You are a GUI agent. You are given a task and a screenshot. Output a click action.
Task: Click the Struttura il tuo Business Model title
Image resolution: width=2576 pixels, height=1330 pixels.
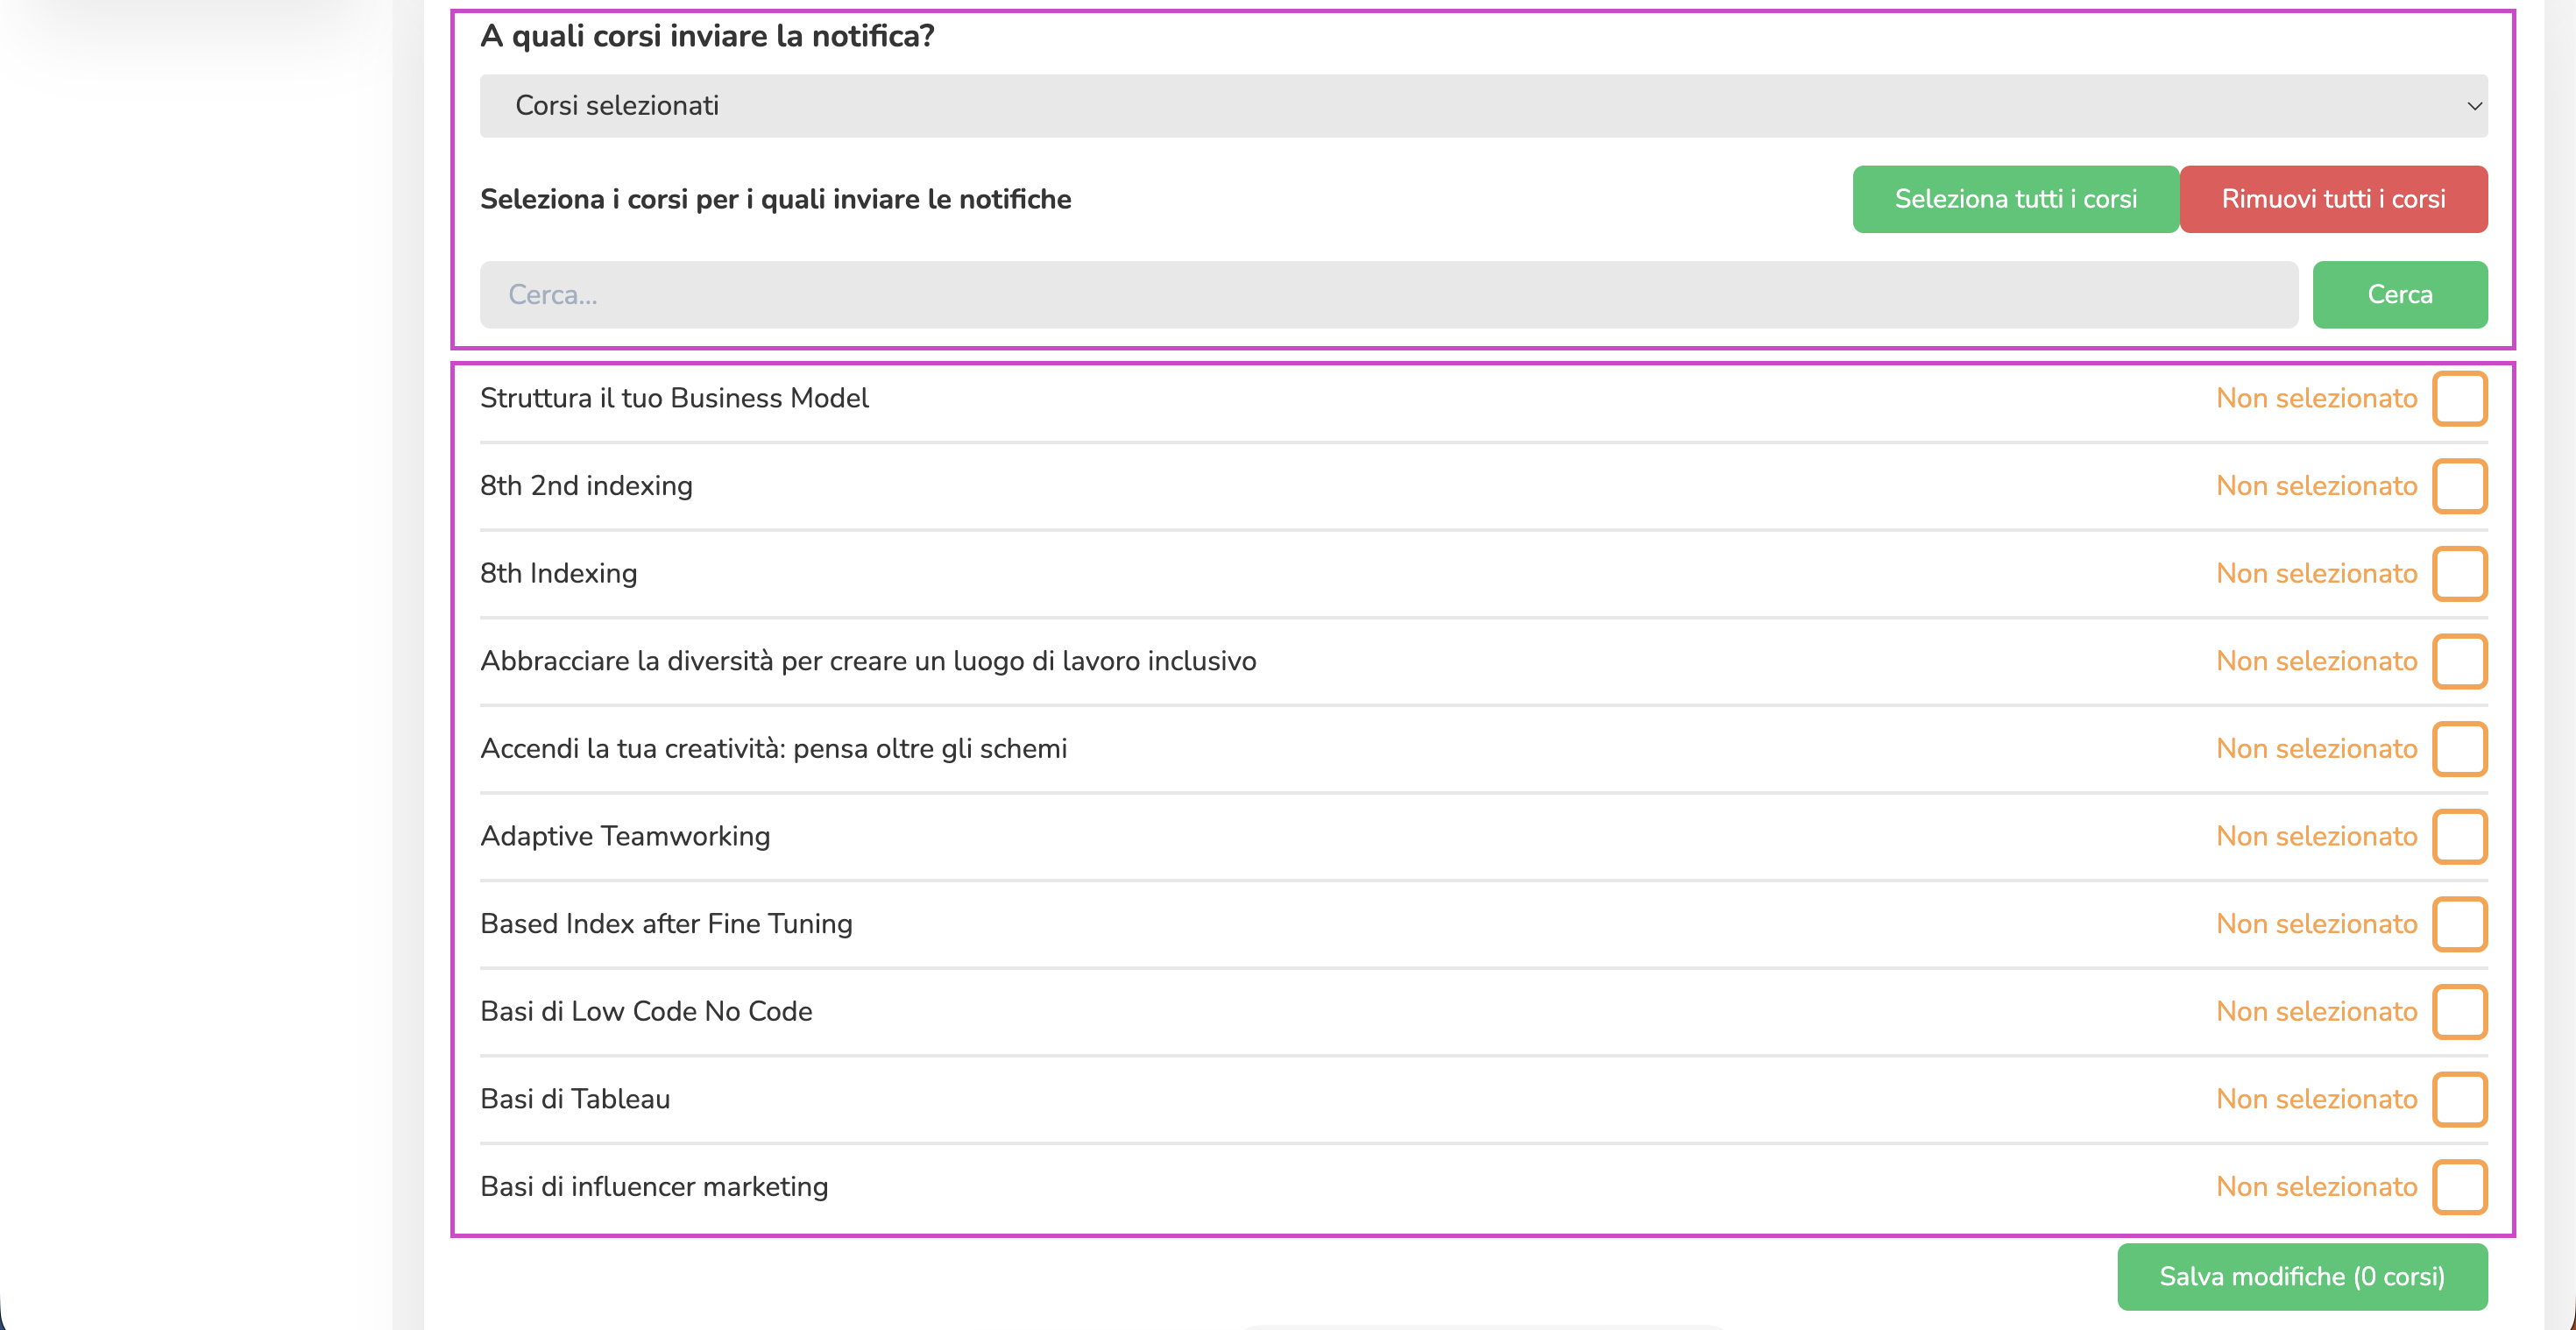click(674, 398)
